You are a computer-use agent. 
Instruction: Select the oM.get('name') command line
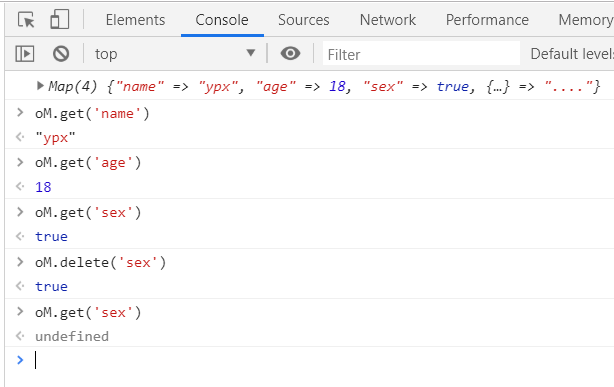click(x=92, y=114)
